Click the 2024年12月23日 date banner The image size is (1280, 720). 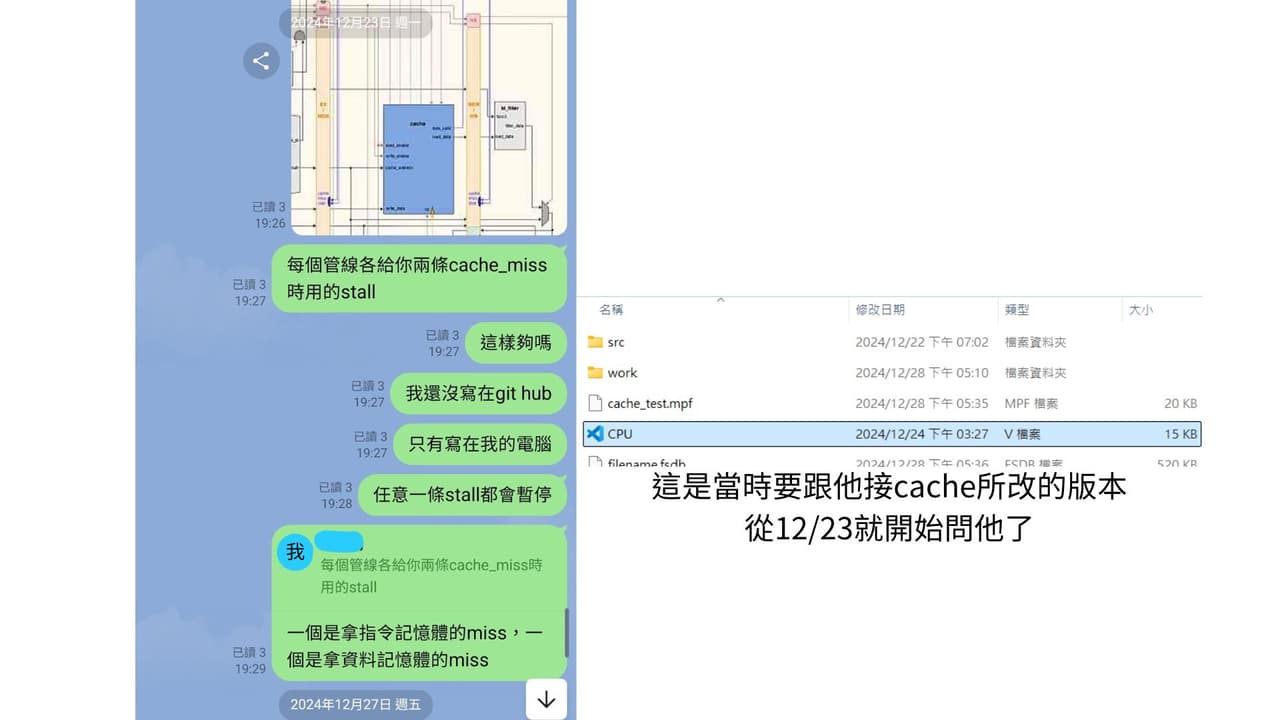pyautogui.click(x=361, y=22)
